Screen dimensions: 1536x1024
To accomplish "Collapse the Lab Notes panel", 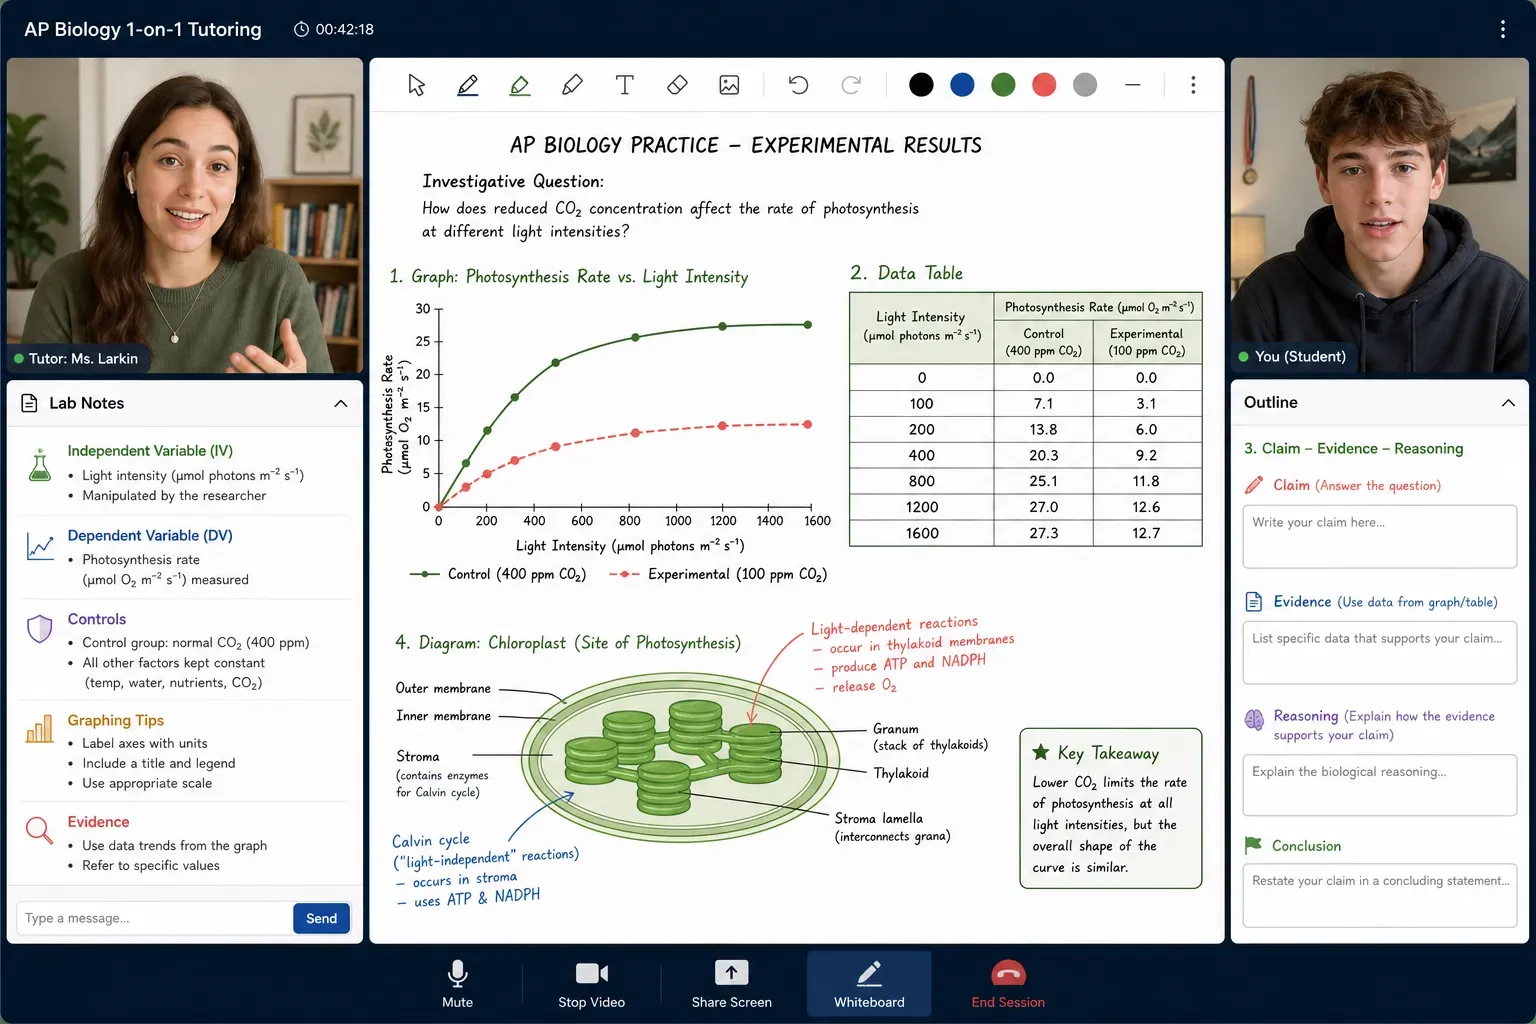I will (x=341, y=403).
